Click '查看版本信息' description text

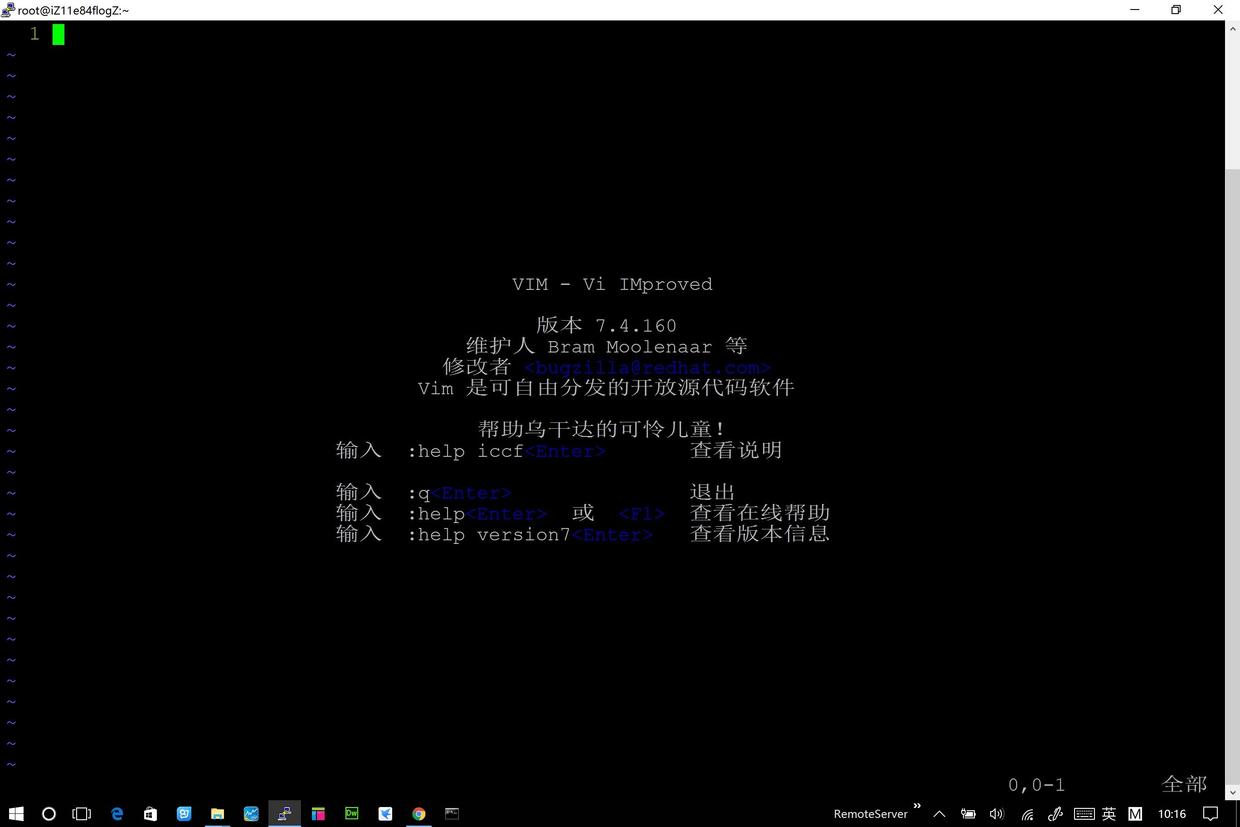point(760,534)
